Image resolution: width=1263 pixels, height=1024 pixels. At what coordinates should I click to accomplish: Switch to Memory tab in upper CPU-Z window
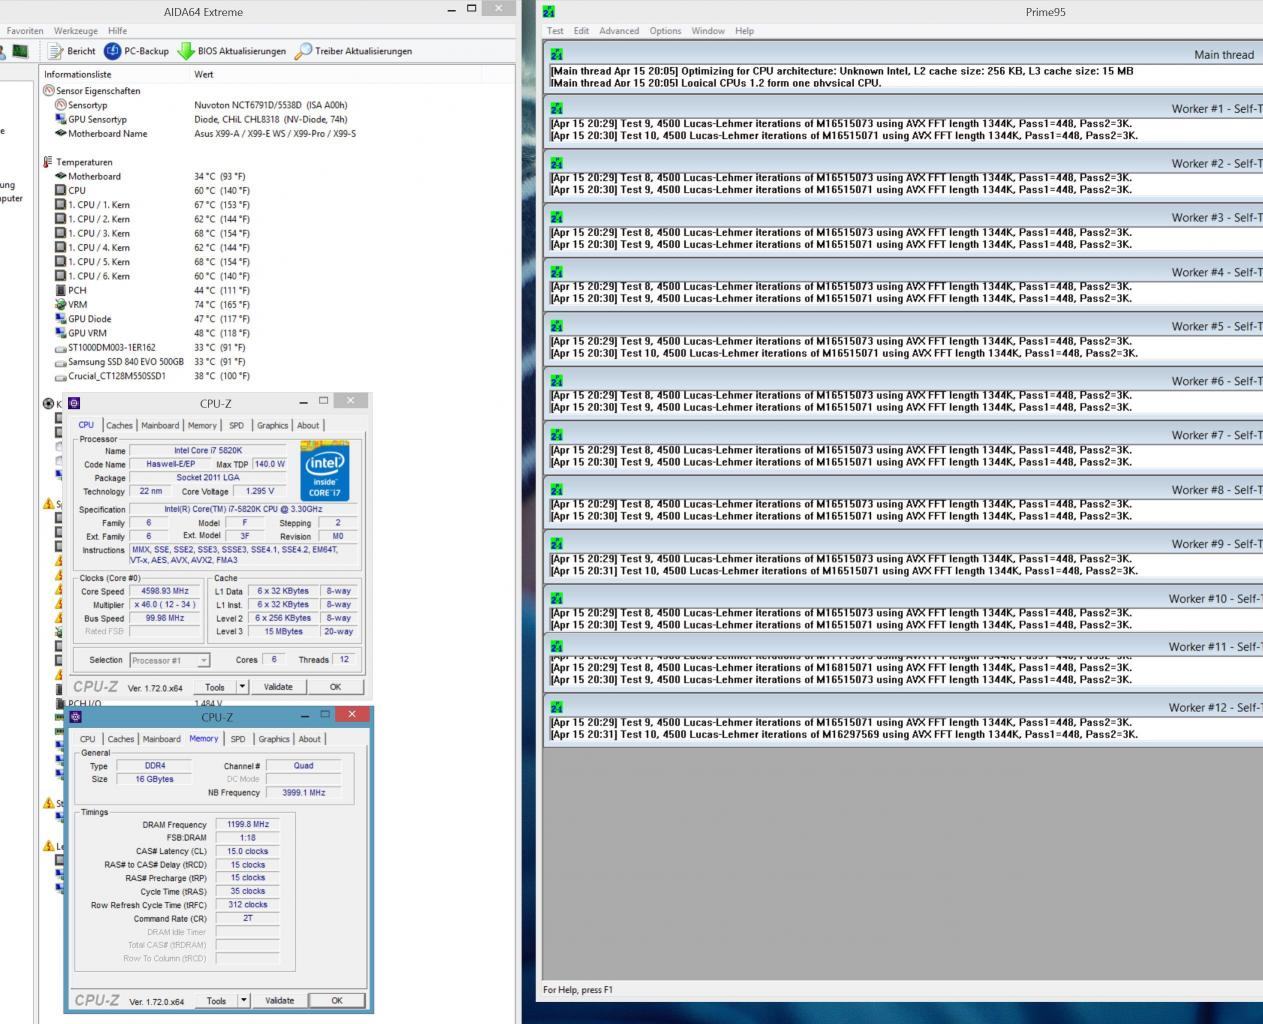pos(202,425)
